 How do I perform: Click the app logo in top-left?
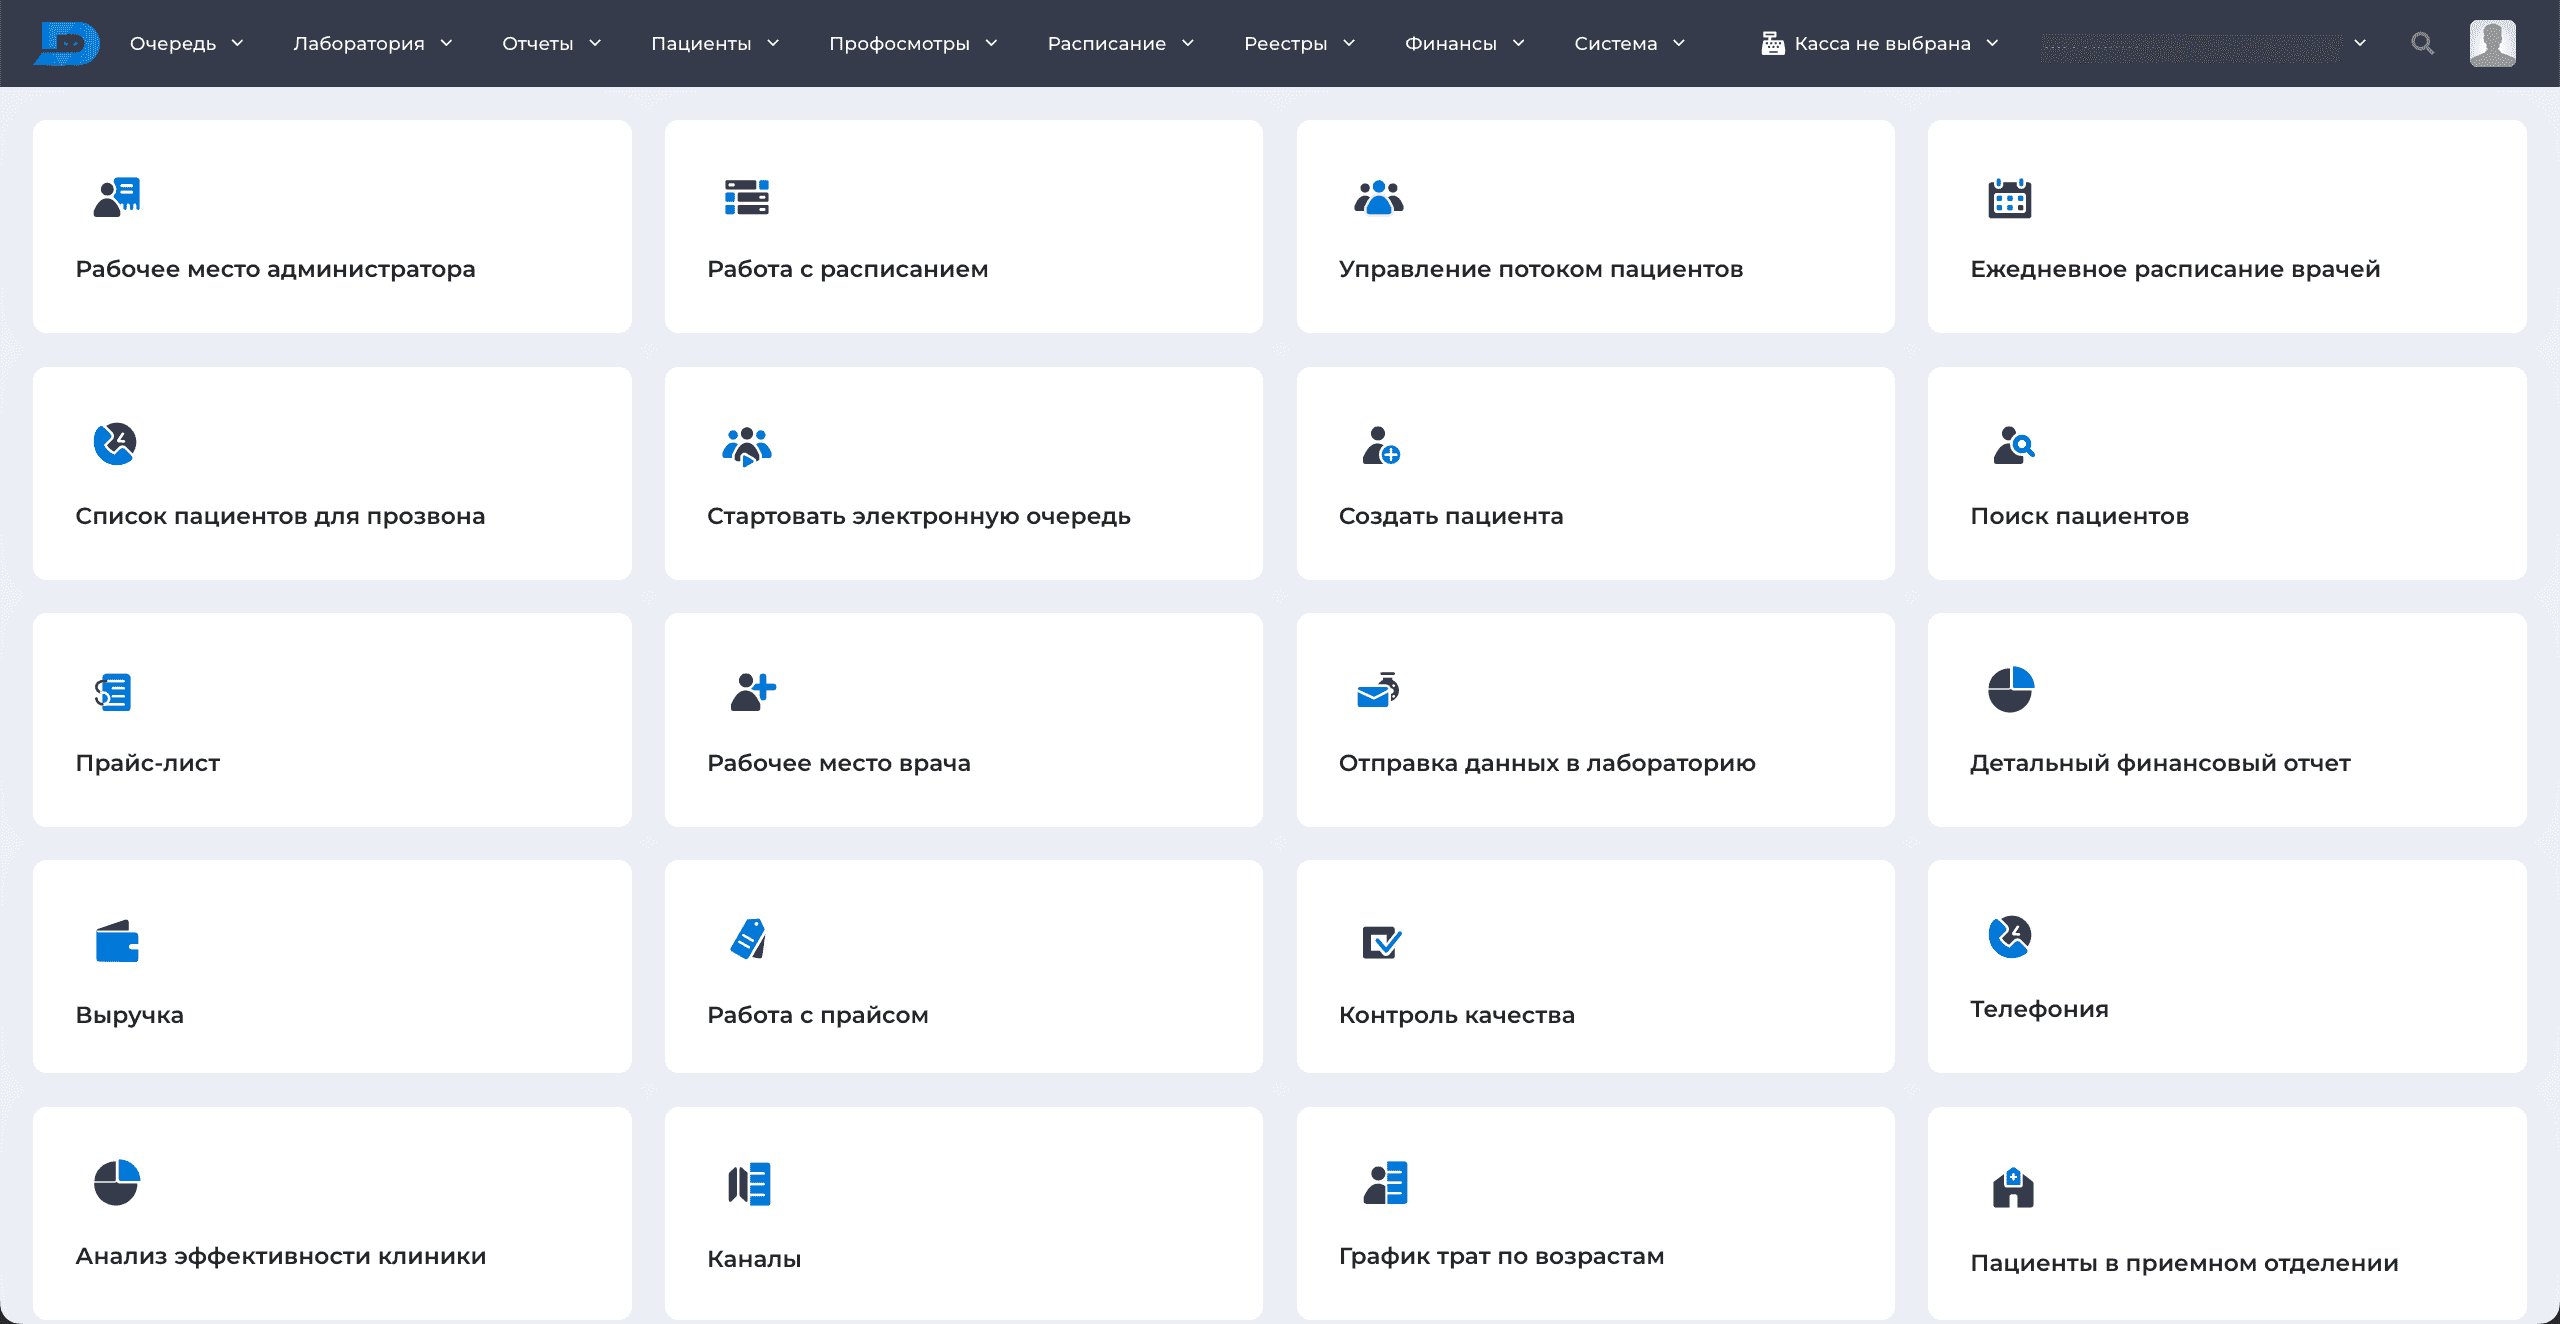tap(67, 43)
